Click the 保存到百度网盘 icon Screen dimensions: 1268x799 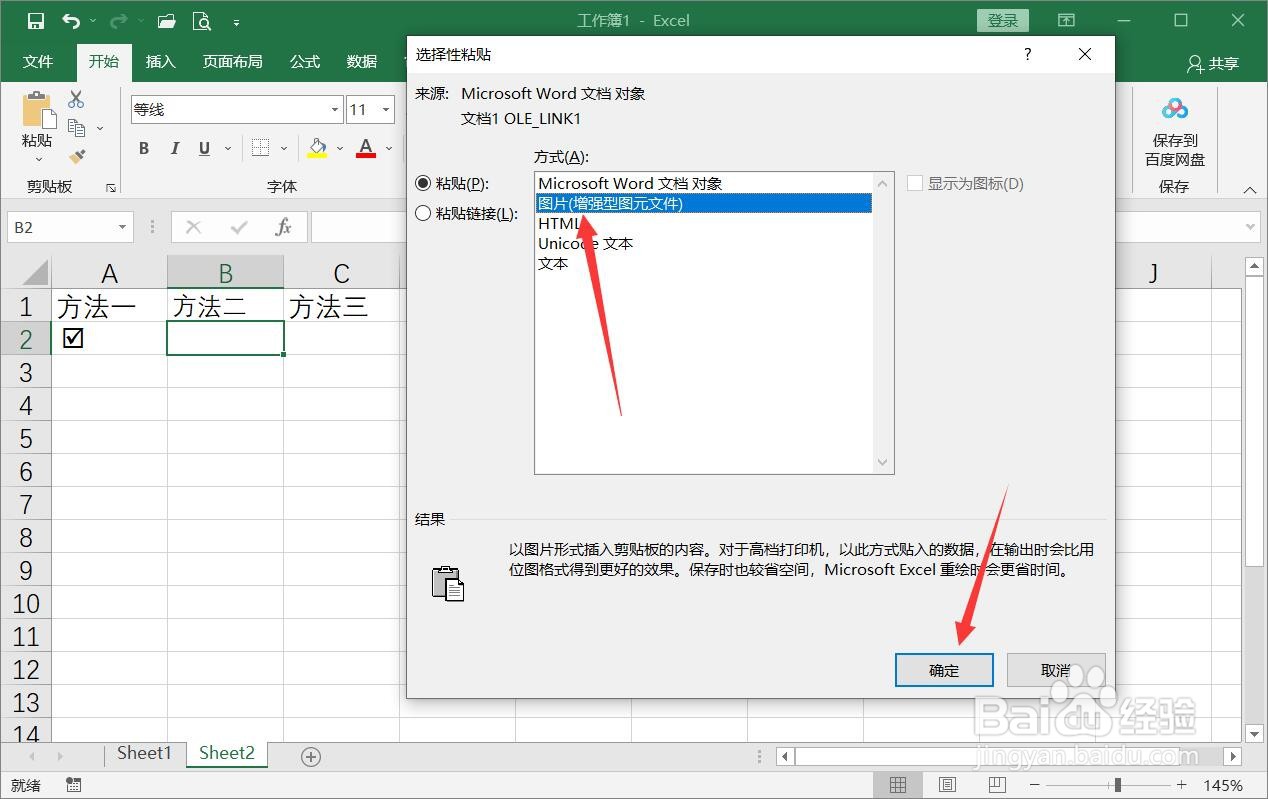point(1175,108)
